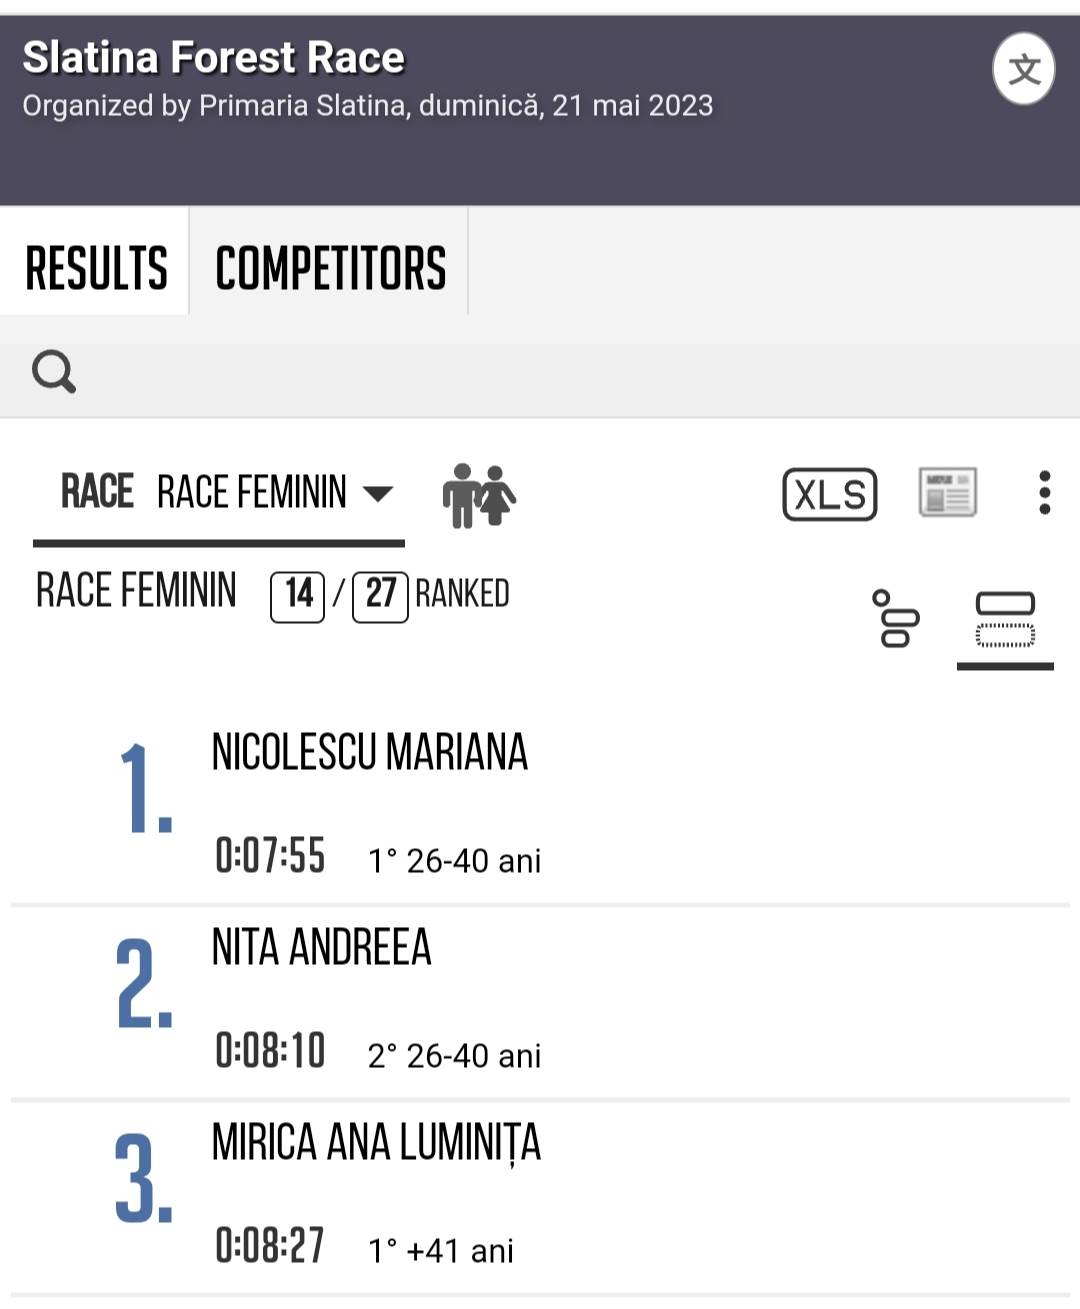Open the three-dot more options menu

coord(1044,493)
